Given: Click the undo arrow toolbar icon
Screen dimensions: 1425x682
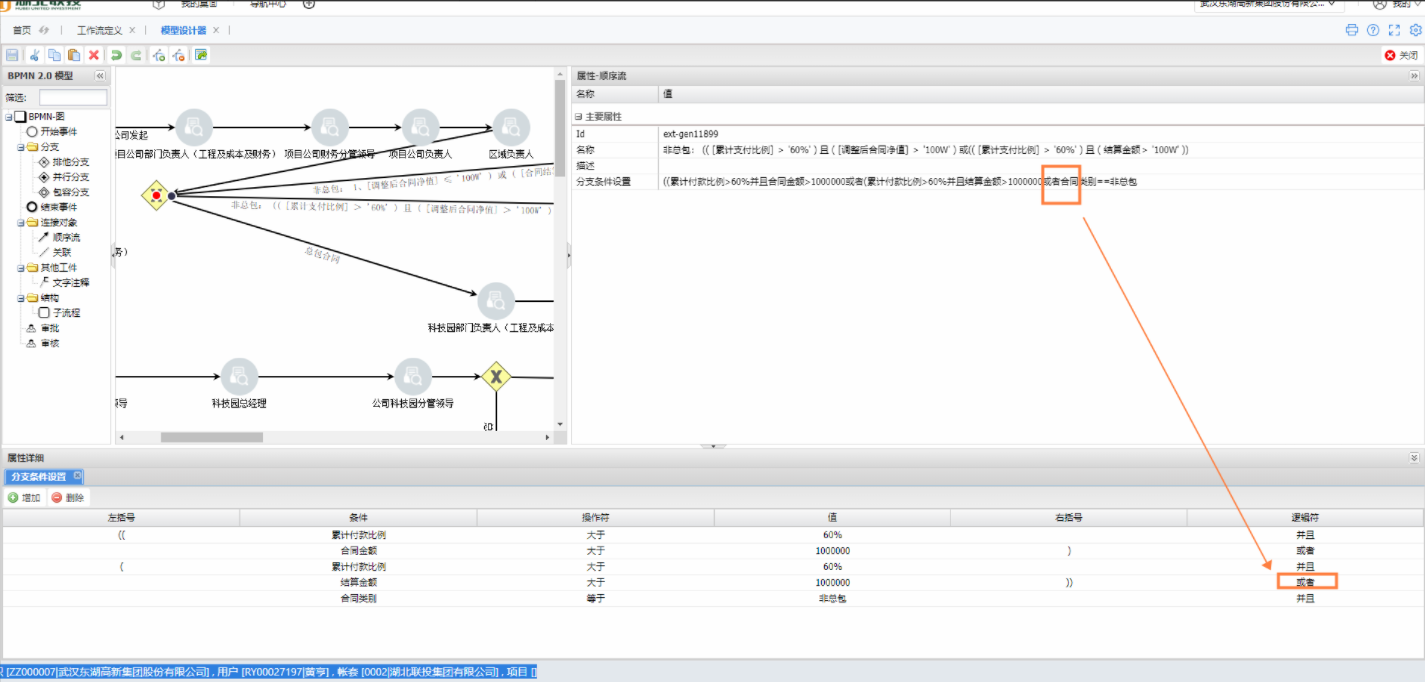Looking at the screenshot, I should click(x=116, y=55).
